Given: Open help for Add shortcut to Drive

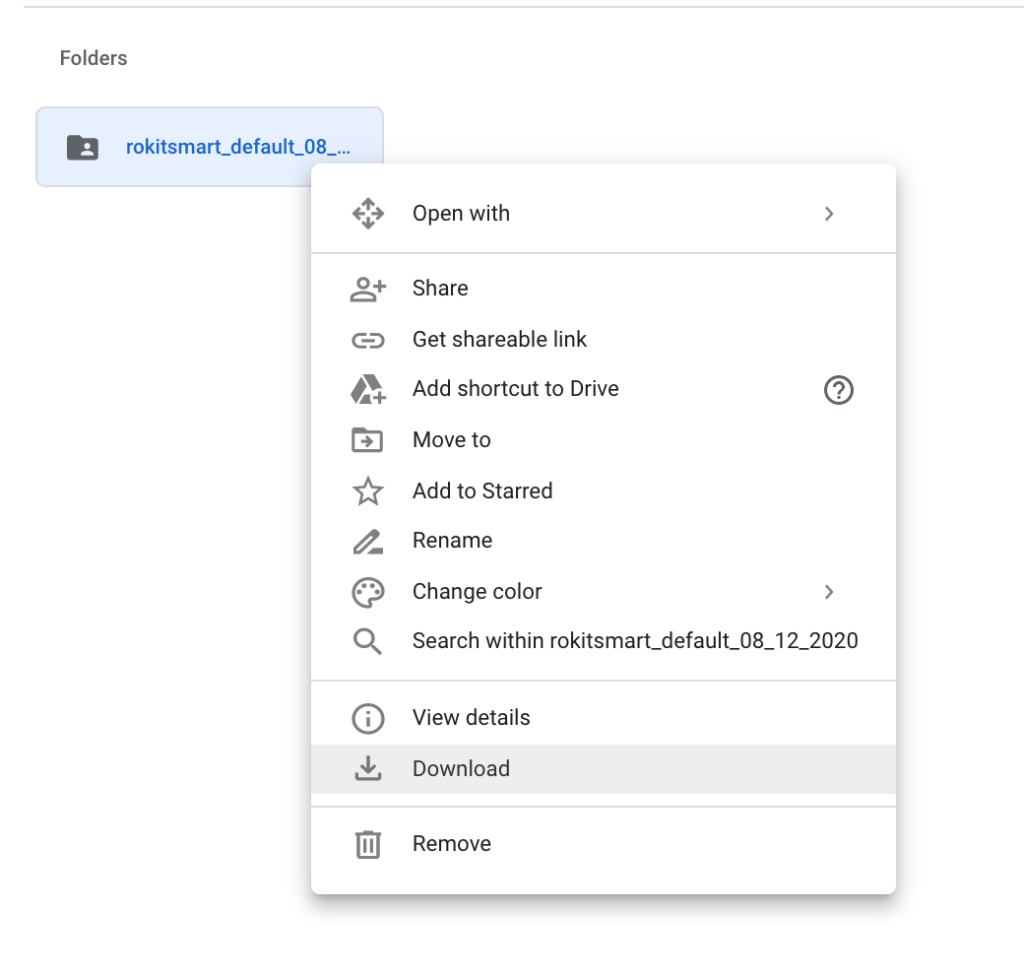Looking at the screenshot, I should 838,390.
